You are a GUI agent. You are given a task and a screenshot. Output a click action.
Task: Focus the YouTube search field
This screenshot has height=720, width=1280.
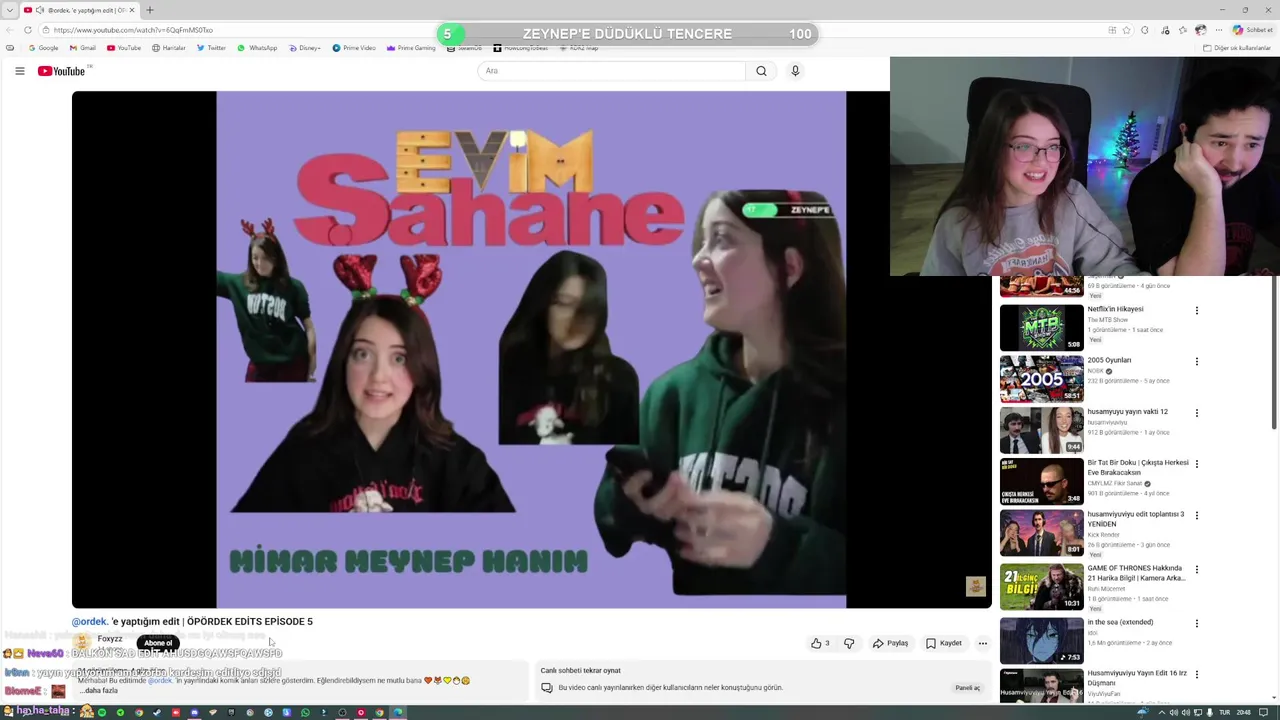(612, 71)
